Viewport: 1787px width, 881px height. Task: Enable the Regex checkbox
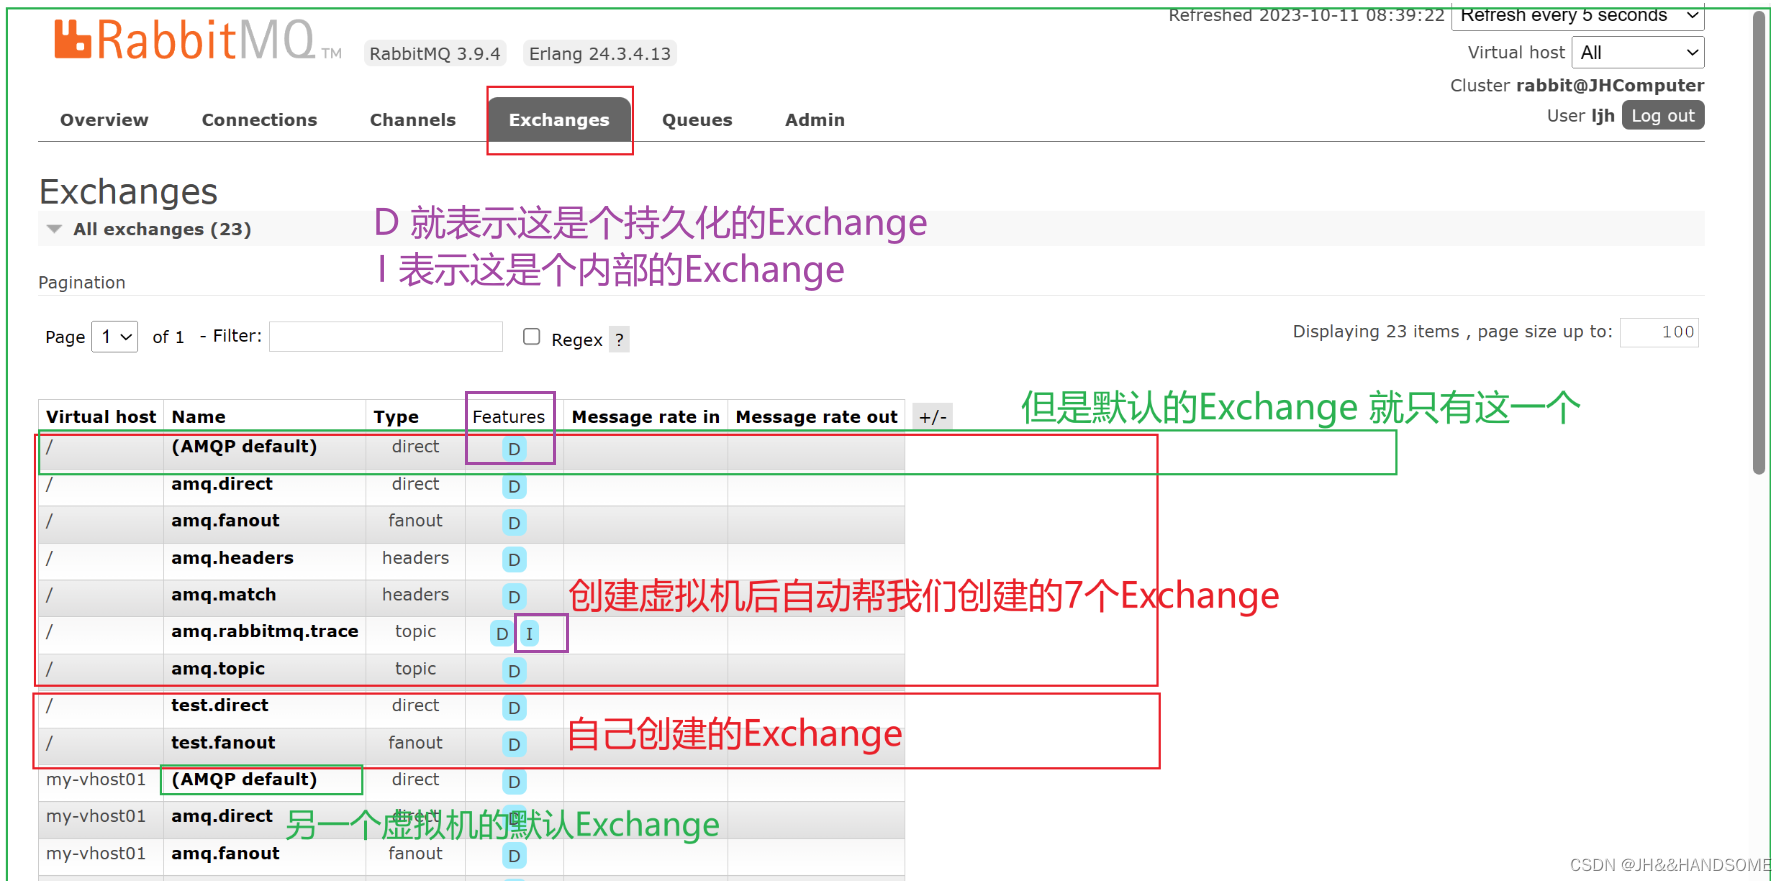pyautogui.click(x=532, y=337)
